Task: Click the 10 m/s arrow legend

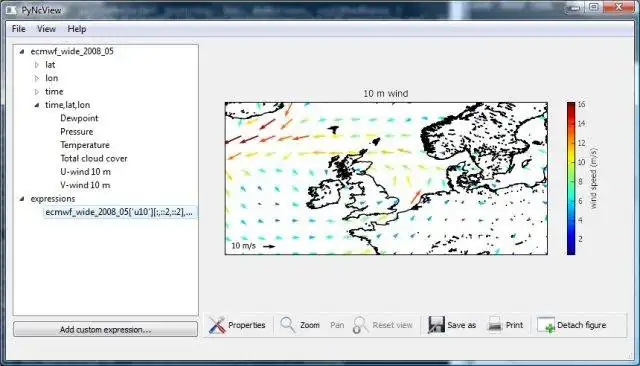Action: coord(253,246)
